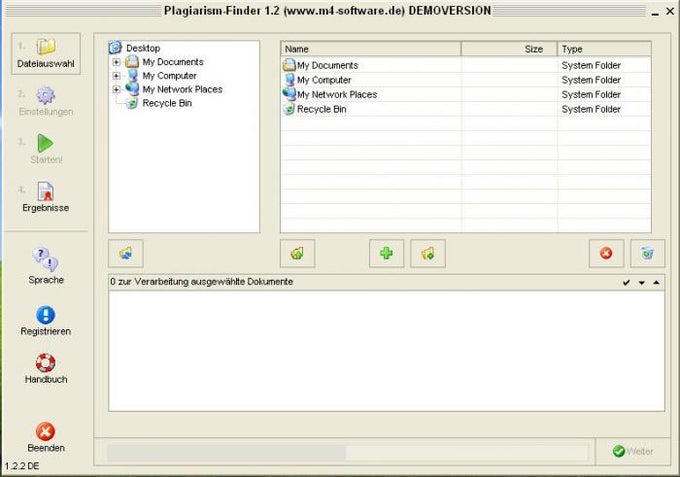Click the green Starten play icon

point(46,144)
